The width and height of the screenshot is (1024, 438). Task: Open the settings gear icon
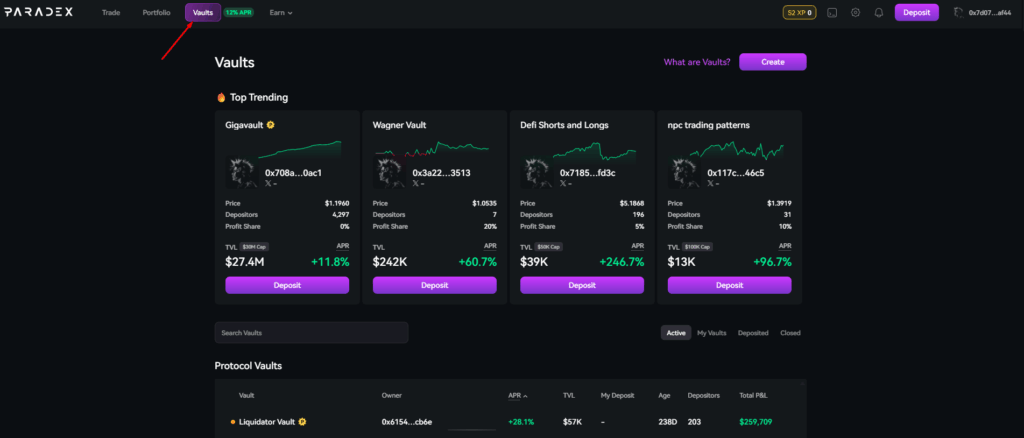click(856, 12)
